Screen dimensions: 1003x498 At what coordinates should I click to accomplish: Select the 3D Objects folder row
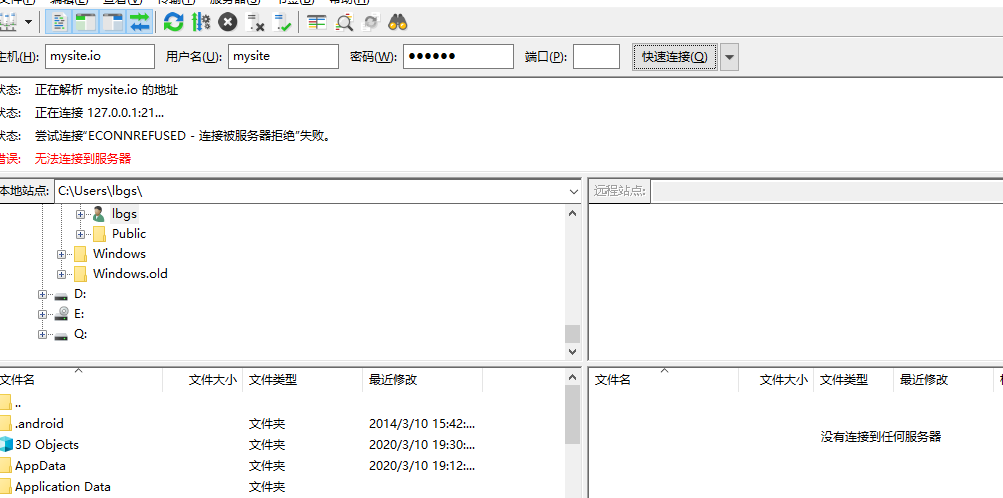coord(281,444)
